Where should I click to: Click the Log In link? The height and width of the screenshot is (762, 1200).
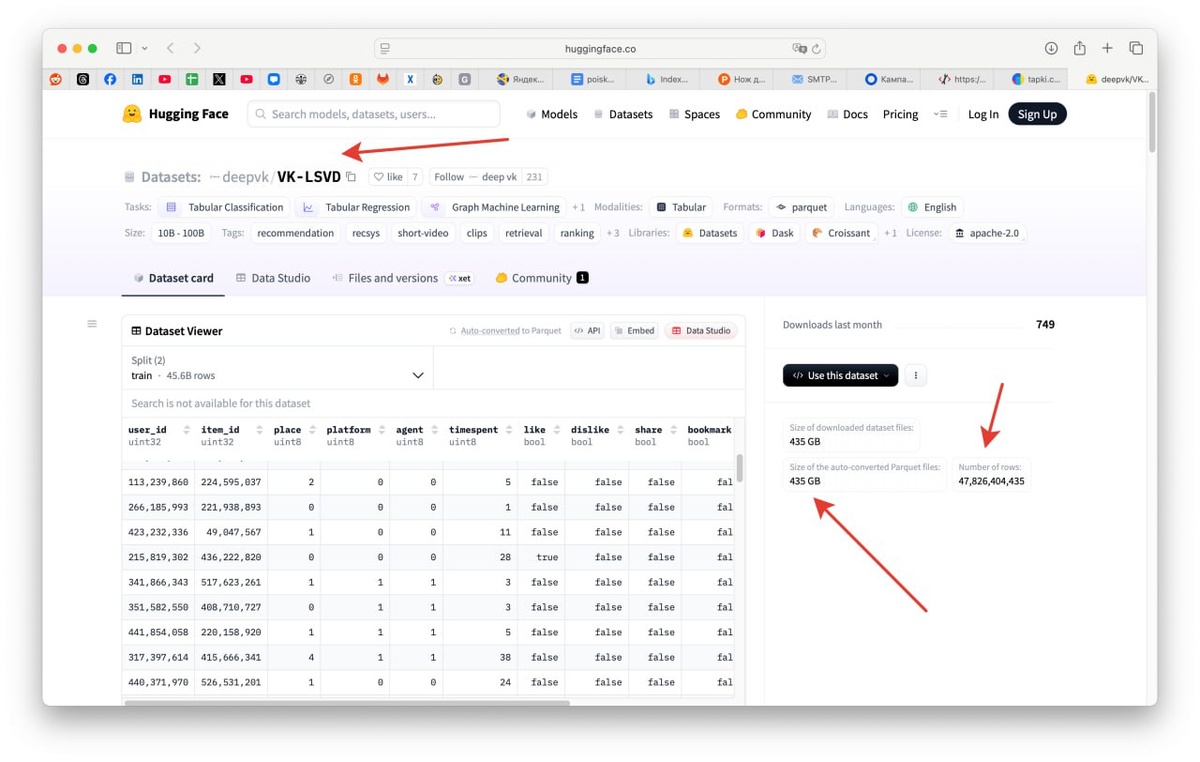pyautogui.click(x=983, y=114)
